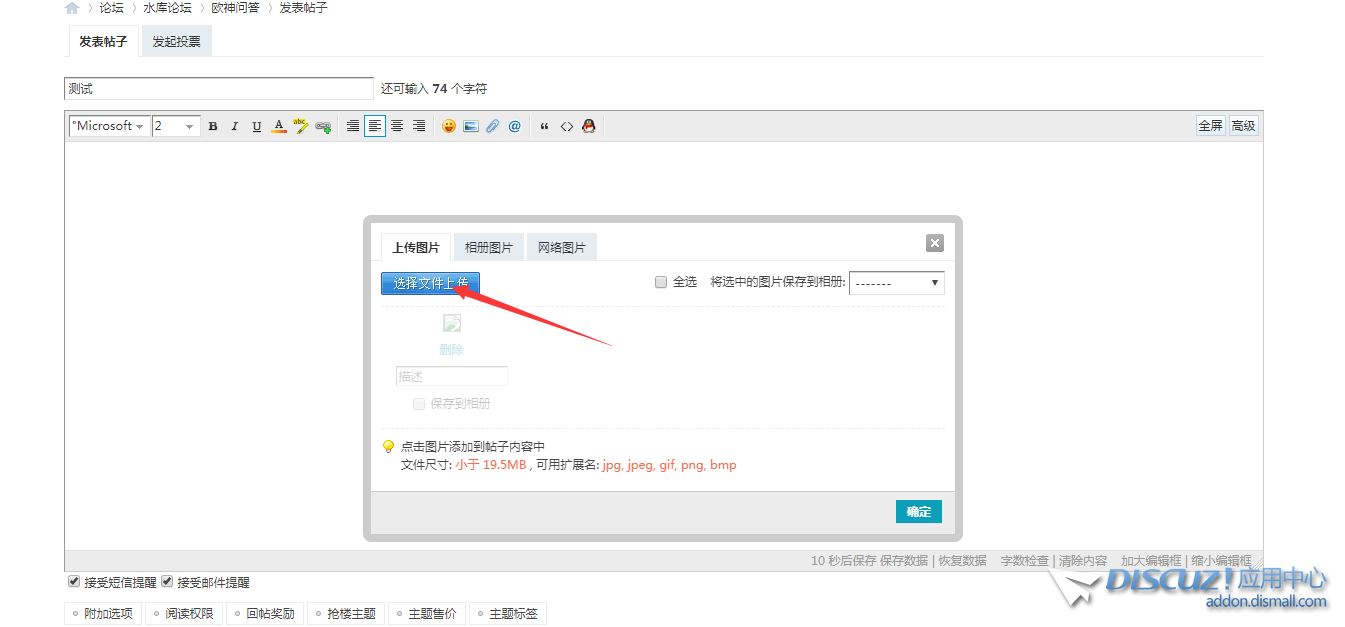
Task: Switch to the 网络图片 tab
Action: click(562, 247)
